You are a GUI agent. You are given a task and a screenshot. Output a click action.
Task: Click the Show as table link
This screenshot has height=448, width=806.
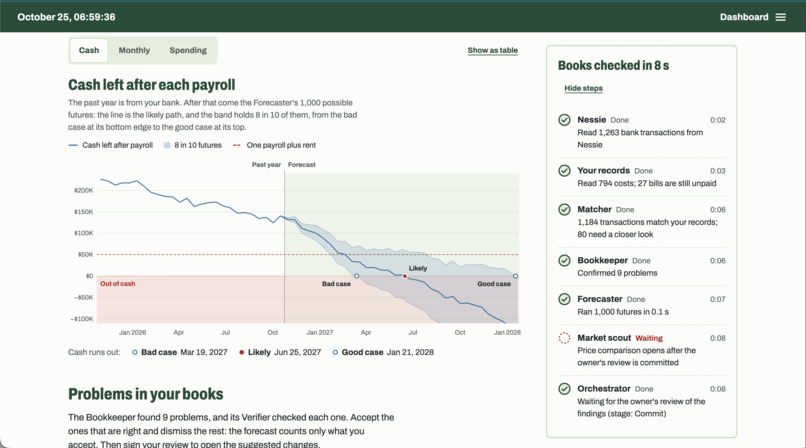(x=492, y=50)
